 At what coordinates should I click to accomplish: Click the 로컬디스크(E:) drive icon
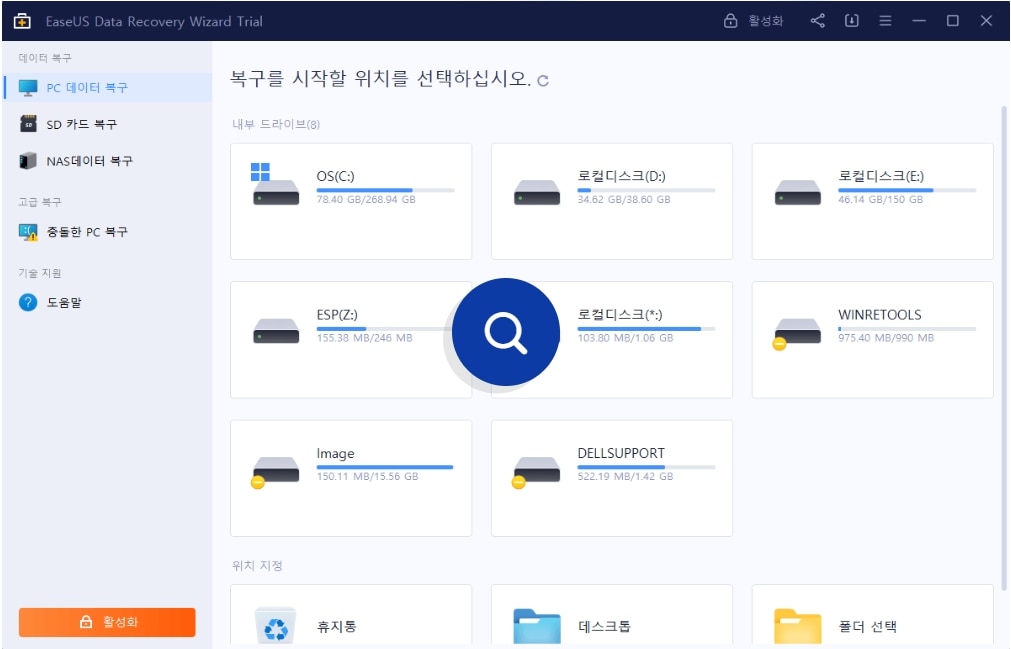coord(798,192)
